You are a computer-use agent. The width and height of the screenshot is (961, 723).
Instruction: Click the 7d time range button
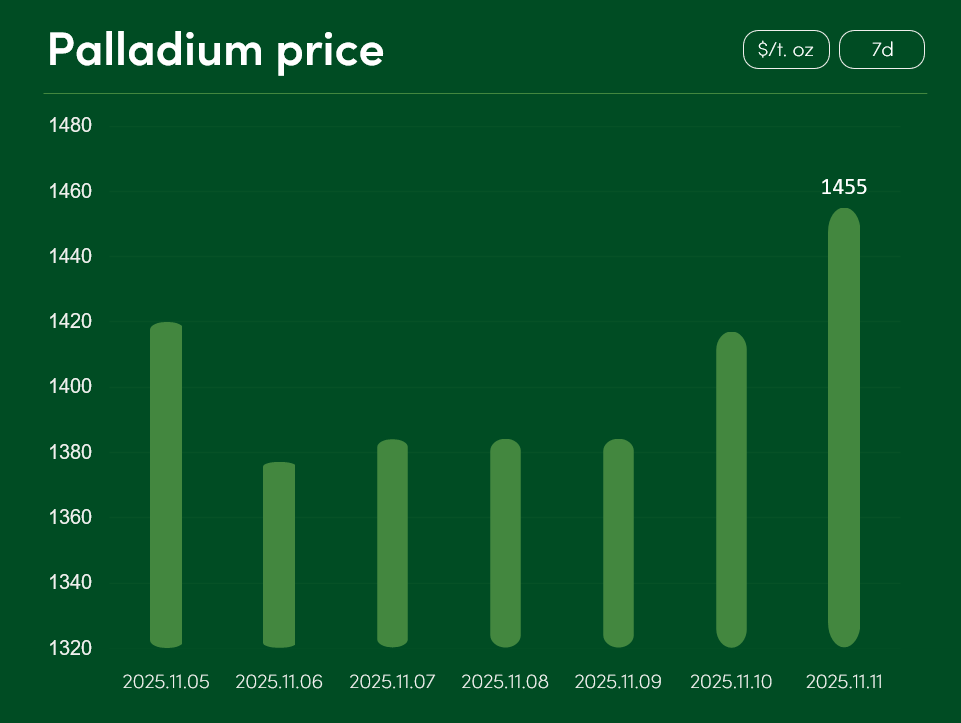[881, 50]
